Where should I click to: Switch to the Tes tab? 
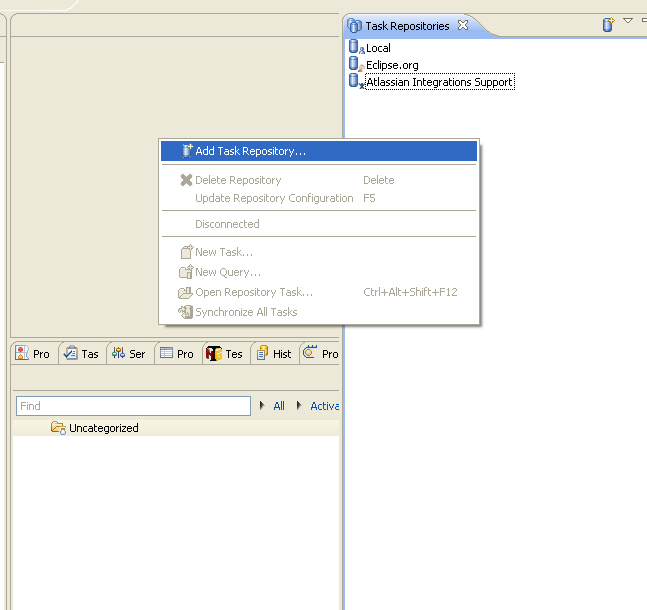coord(224,354)
